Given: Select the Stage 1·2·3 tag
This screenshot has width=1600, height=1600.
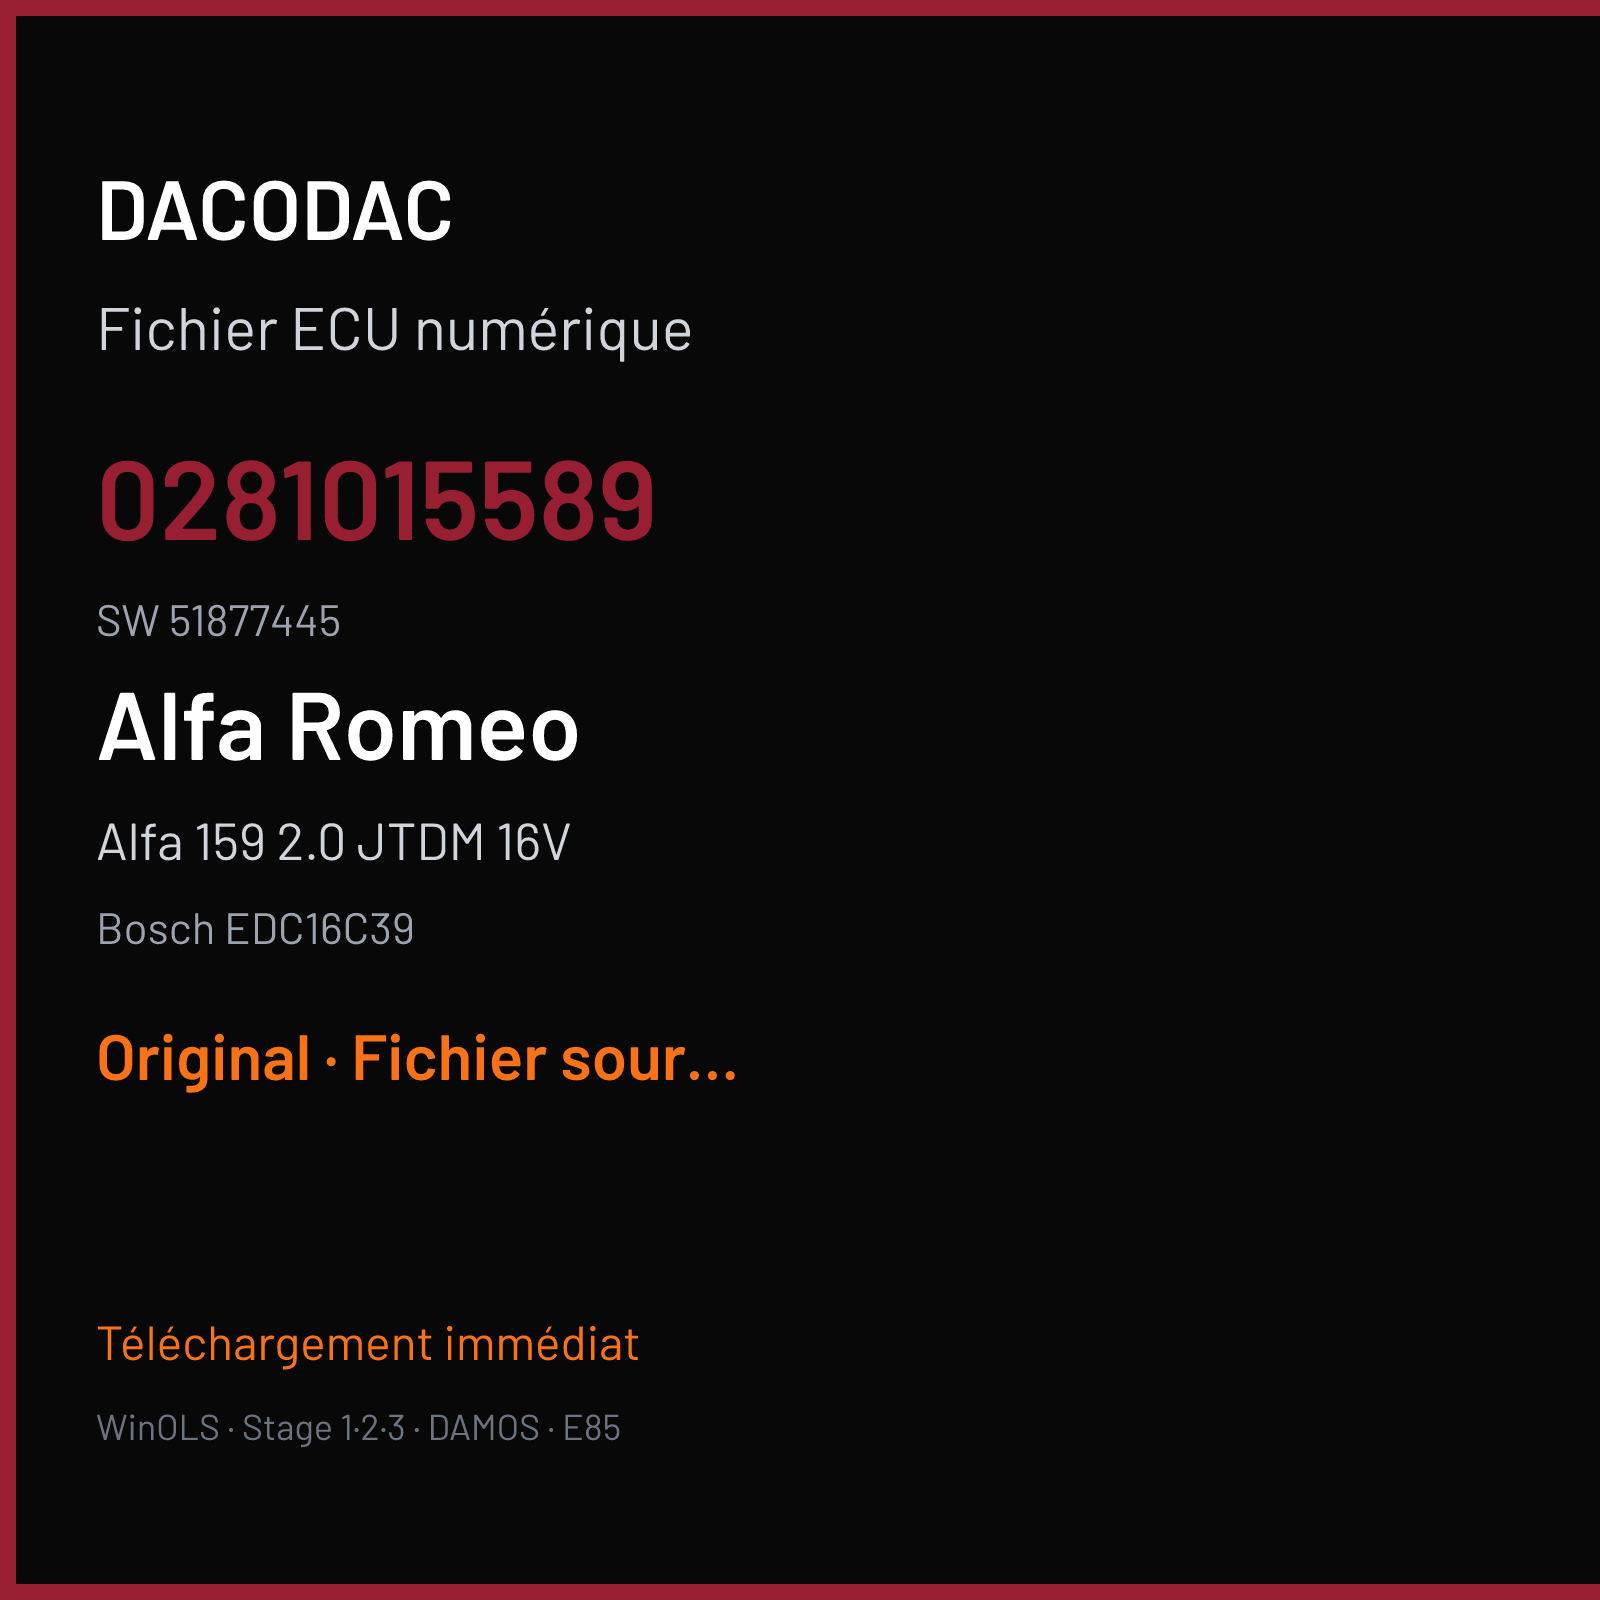Looking at the screenshot, I should click(323, 1428).
